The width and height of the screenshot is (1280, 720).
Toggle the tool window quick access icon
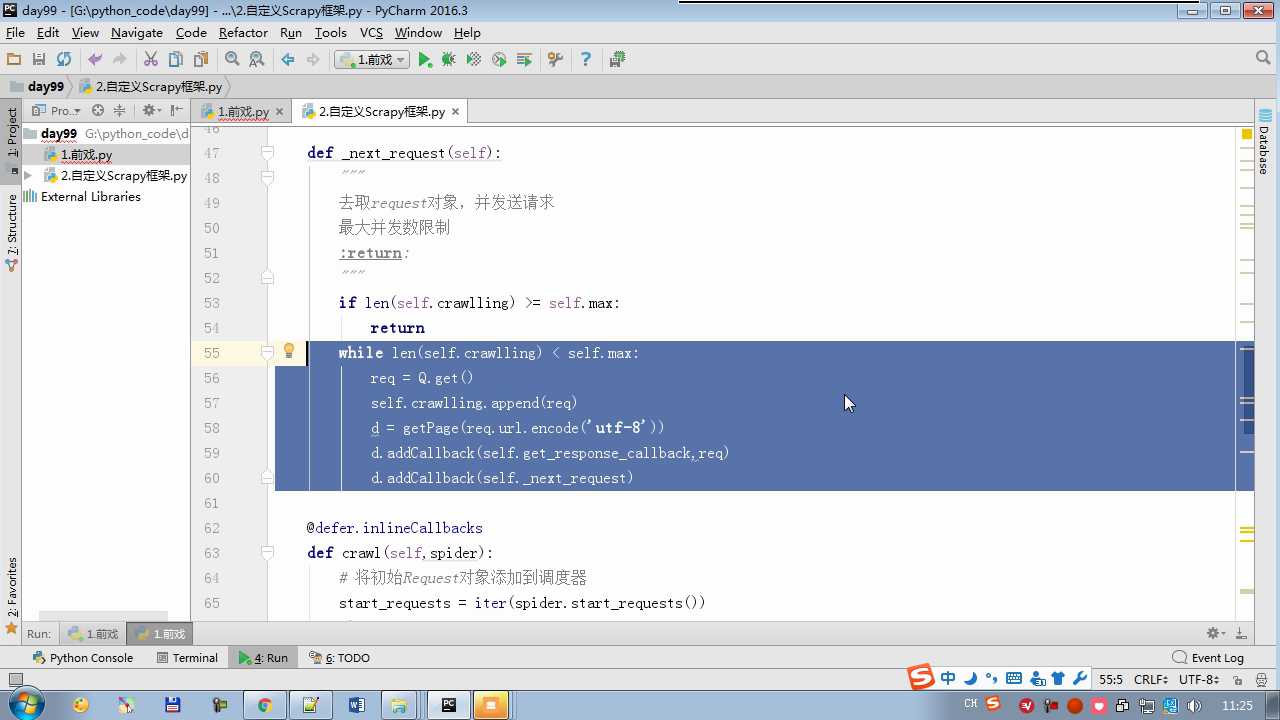(x=14, y=679)
